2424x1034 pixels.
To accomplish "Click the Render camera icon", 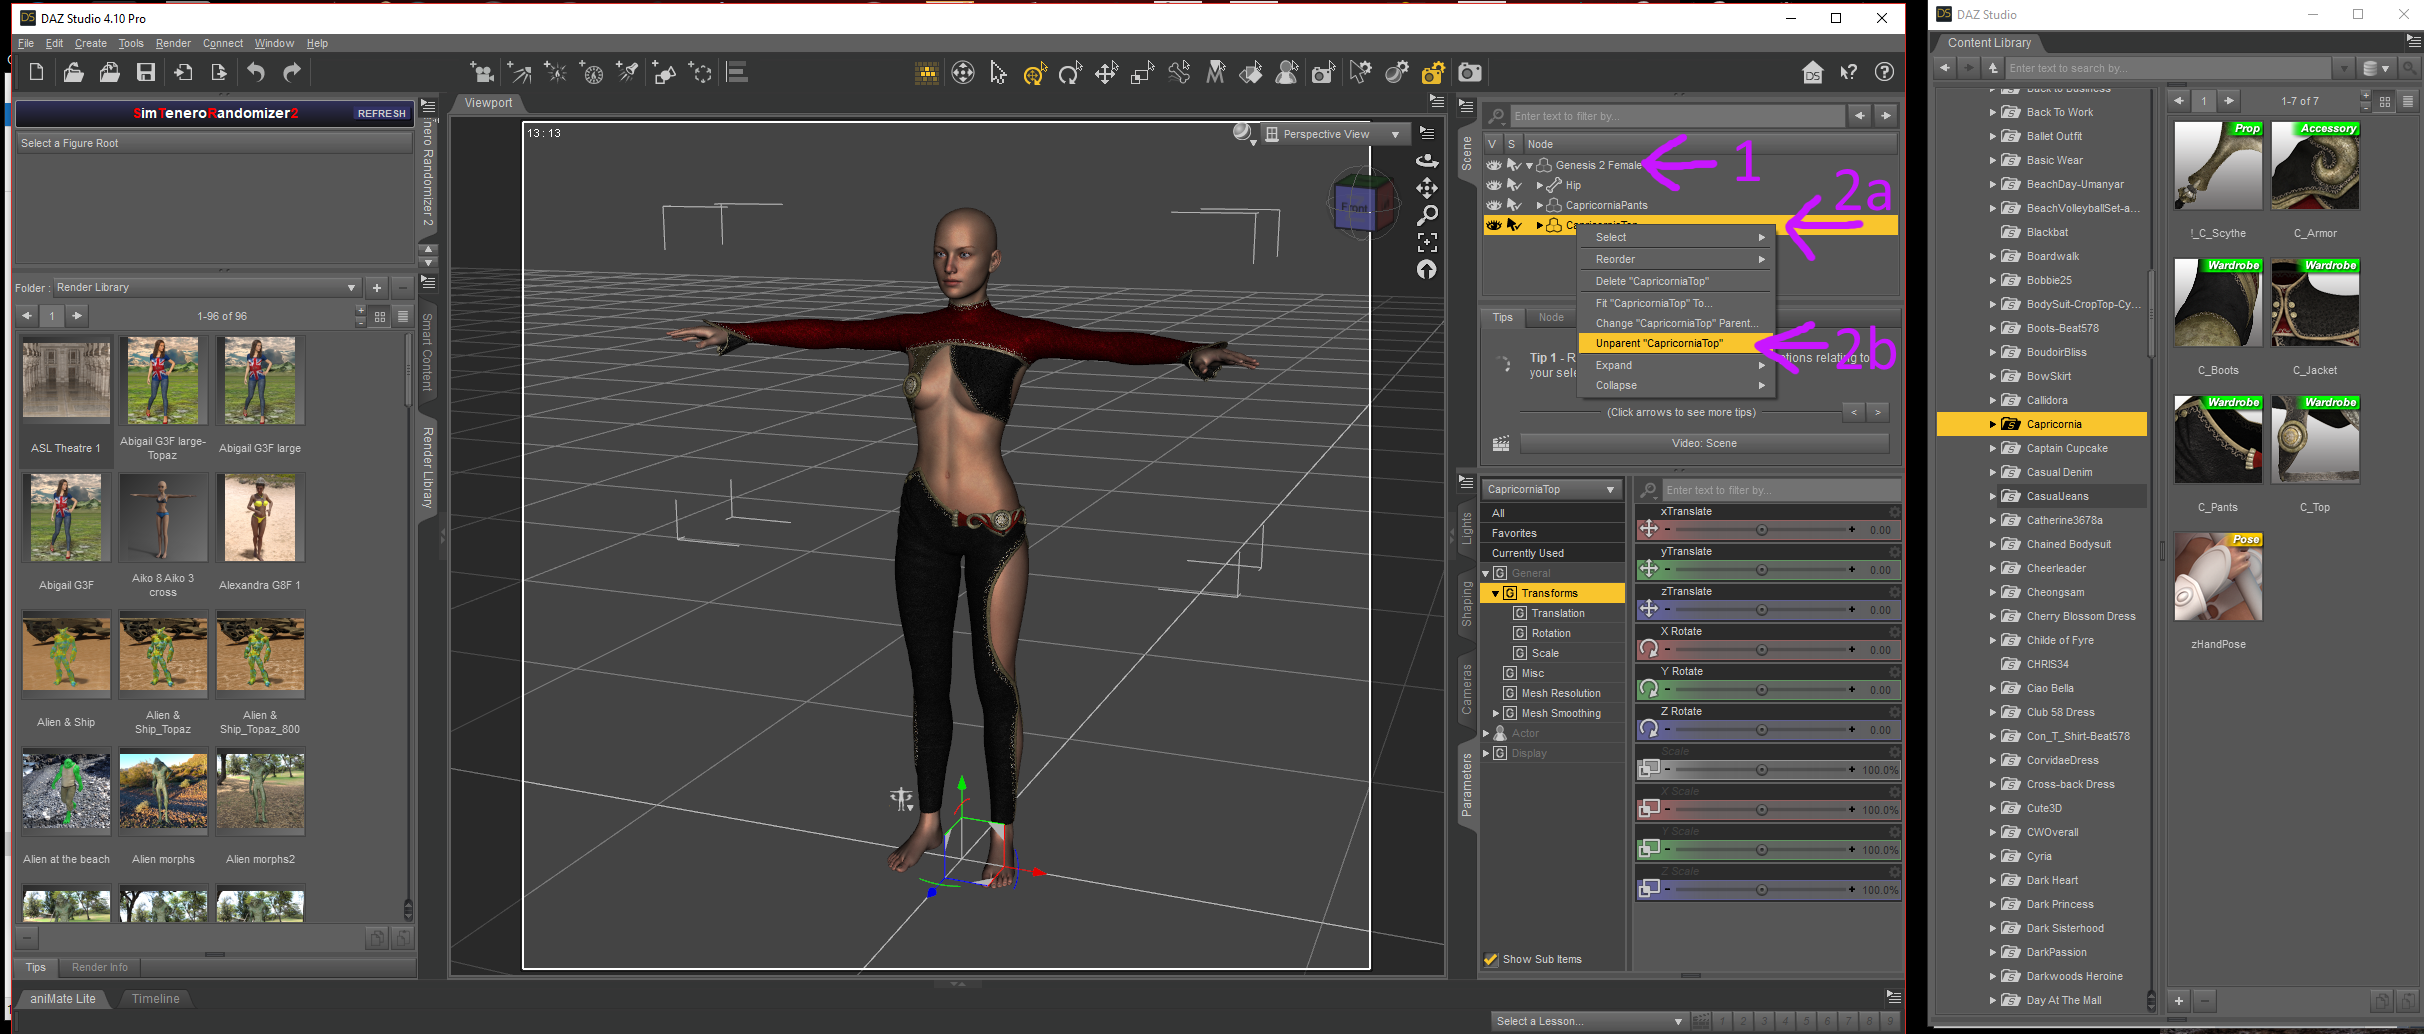I will point(1470,72).
